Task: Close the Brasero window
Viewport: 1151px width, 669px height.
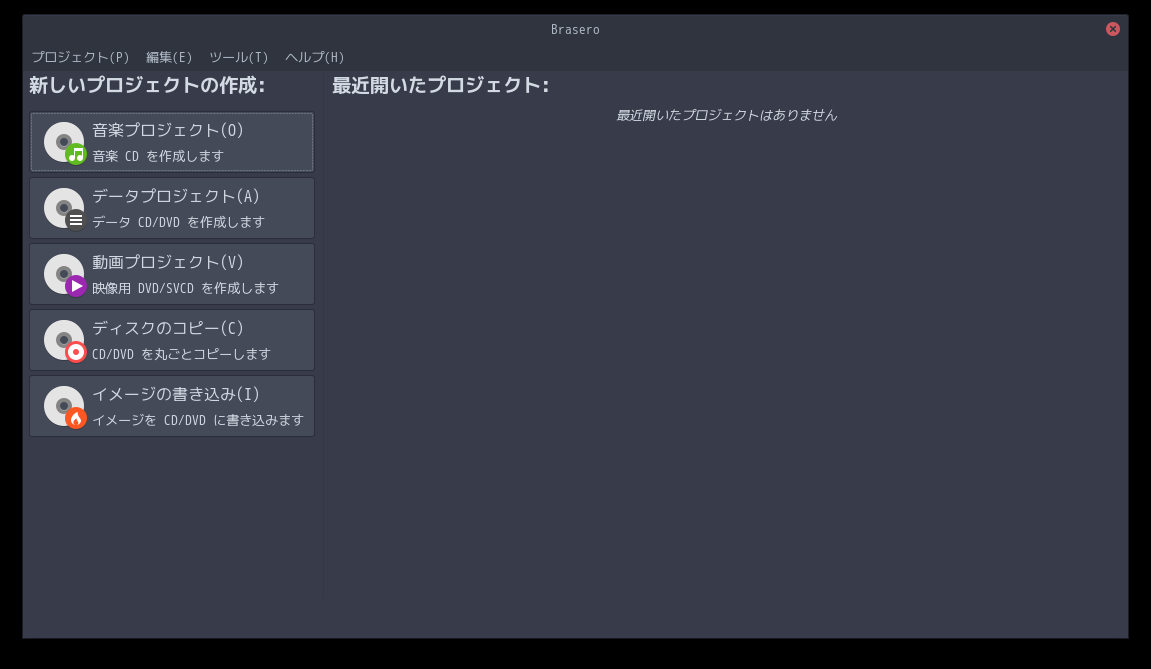Action: pyautogui.click(x=1113, y=29)
